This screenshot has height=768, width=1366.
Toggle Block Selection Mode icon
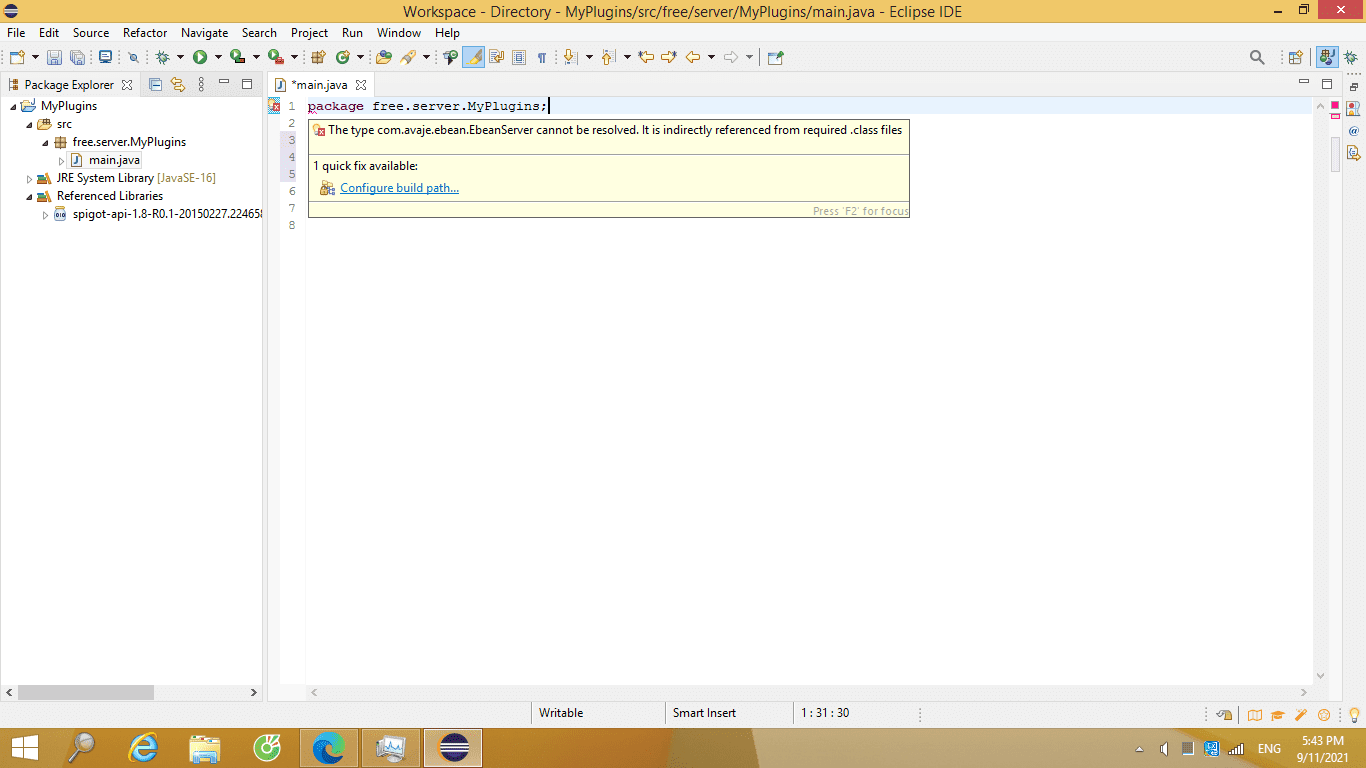519,58
